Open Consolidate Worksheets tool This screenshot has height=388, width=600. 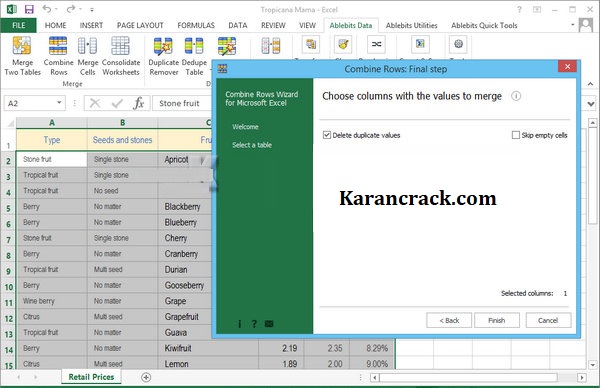pyautogui.click(x=121, y=56)
